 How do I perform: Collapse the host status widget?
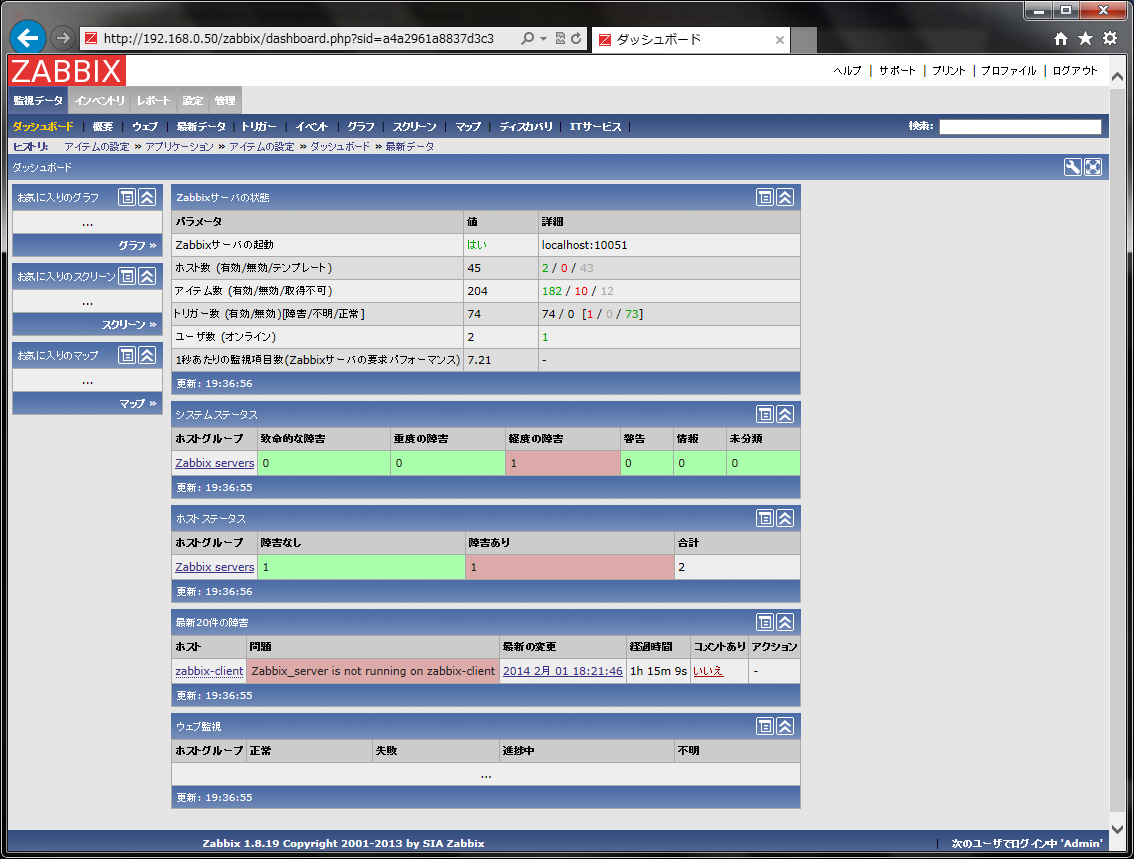click(785, 518)
